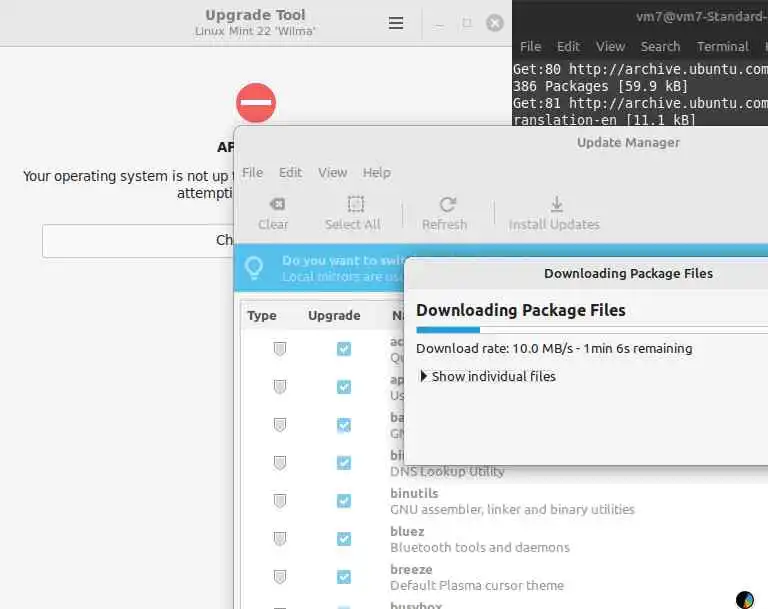Viewport: 768px width, 609px height.
Task: Uncheck the upgrade checkbox in the first row
Action: pyautogui.click(x=344, y=349)
